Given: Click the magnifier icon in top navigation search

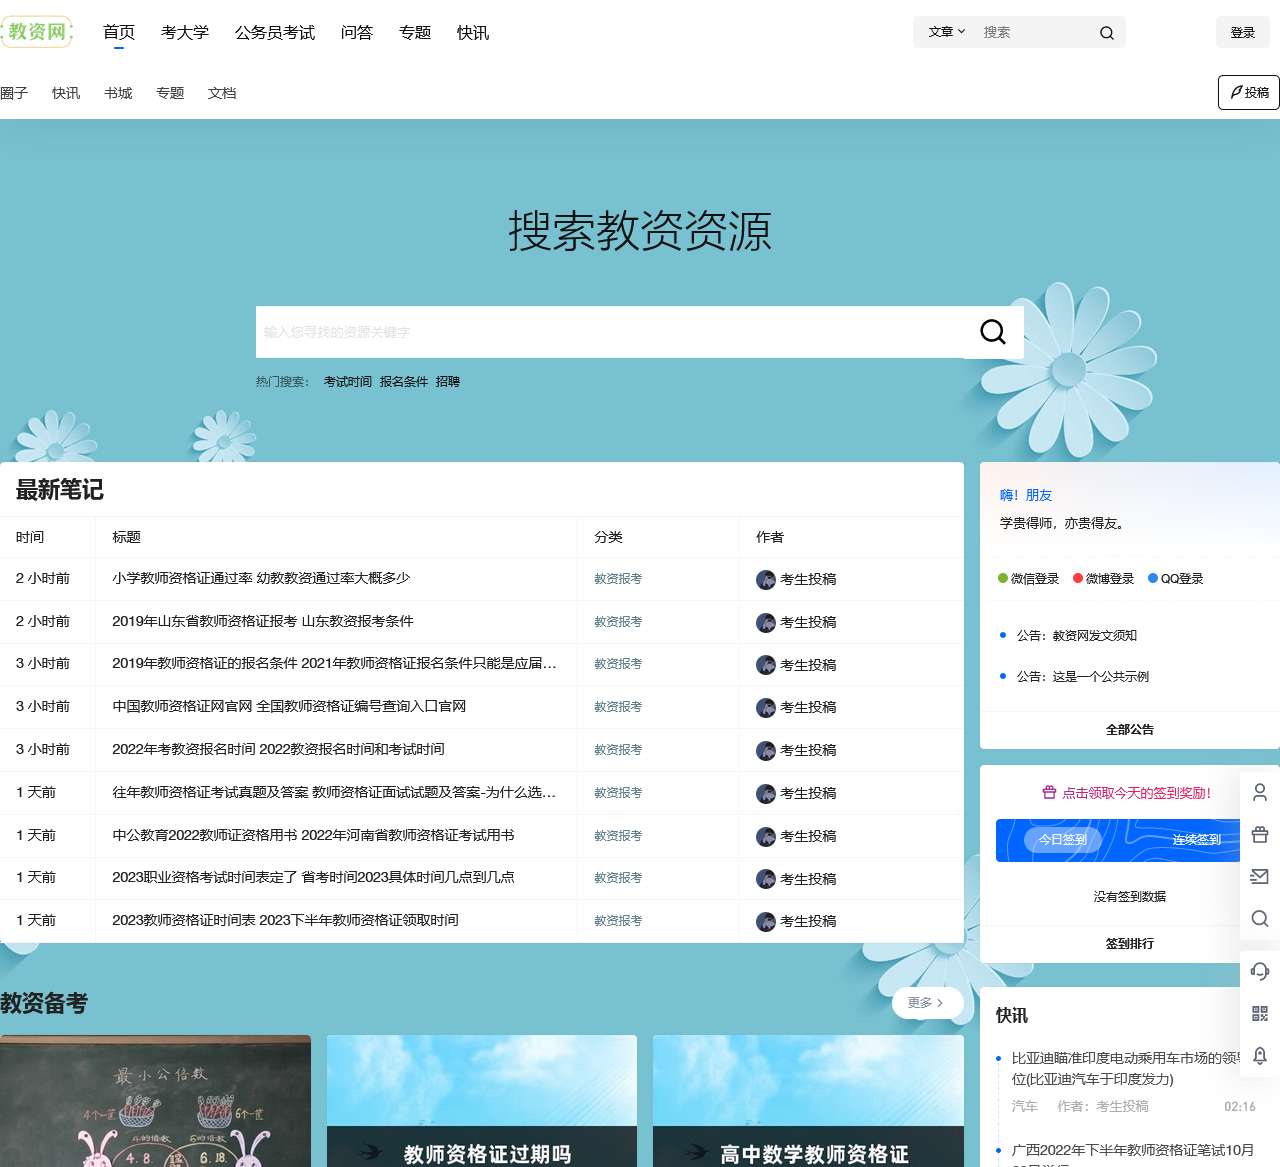Looking at the screenshot, I should click(x=1106, y=33).
